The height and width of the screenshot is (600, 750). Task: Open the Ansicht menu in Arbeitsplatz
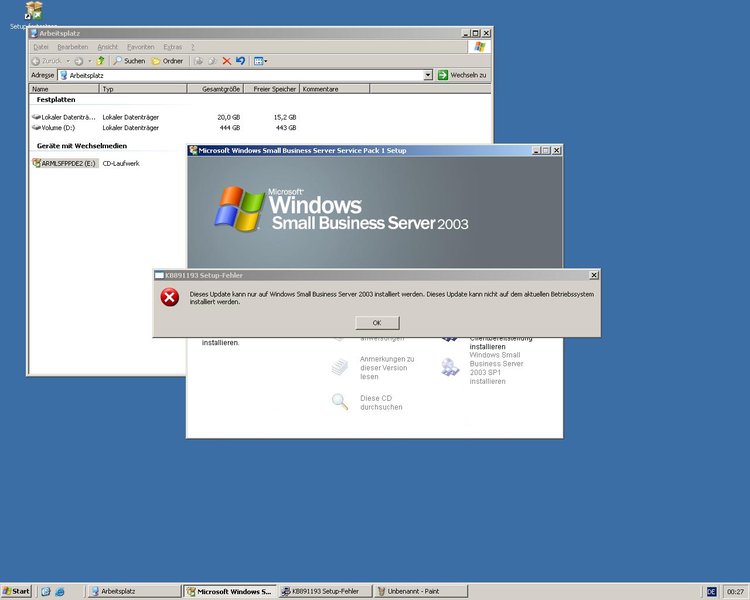(x=108, y=47)
